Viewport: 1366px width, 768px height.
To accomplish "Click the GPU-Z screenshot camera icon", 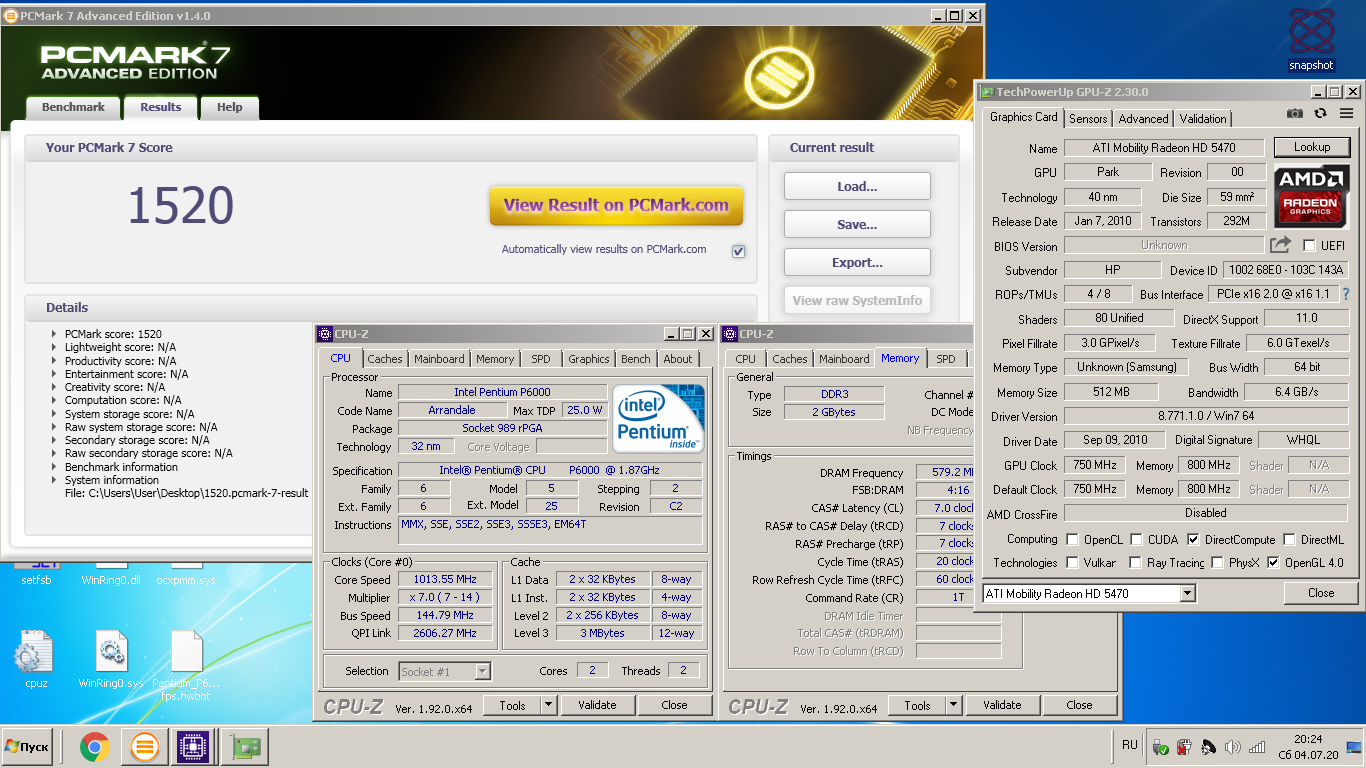I will (1295, 114).
